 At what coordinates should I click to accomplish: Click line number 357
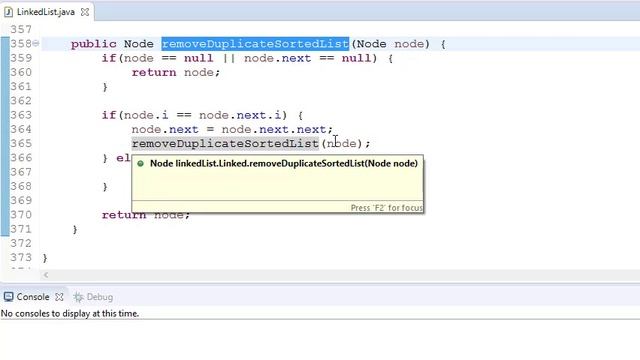pos(21,29)
